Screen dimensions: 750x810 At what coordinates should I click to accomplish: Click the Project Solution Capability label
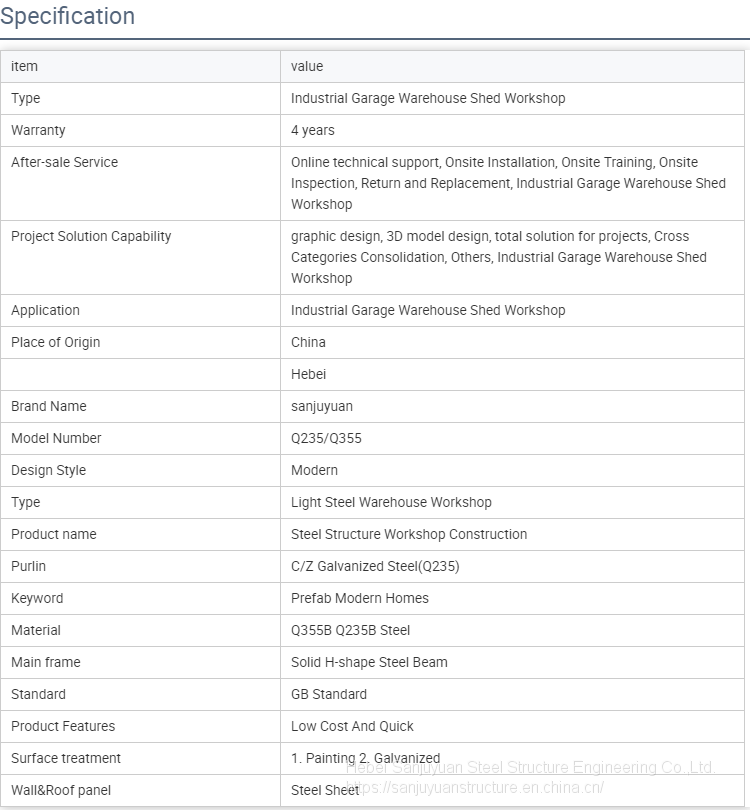(91, 236)
